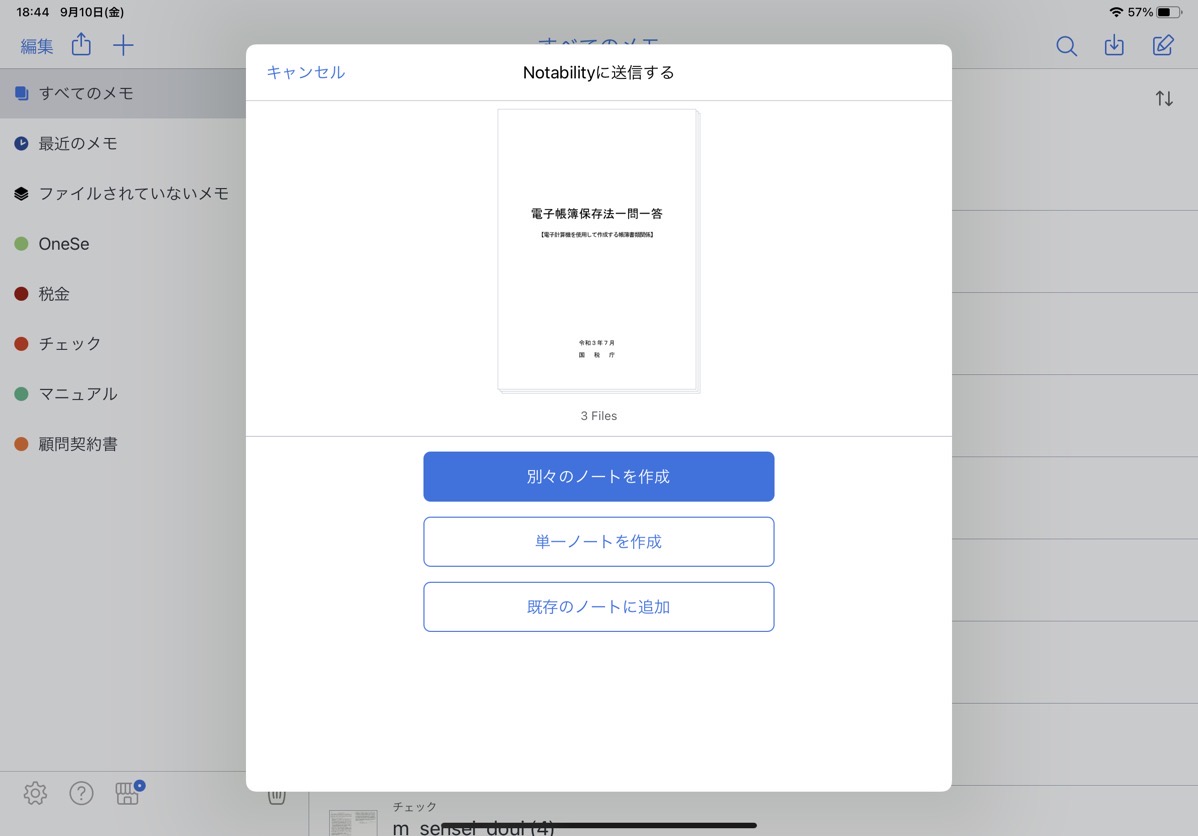
Task: Tap the sort arrows icon
Action: (1164, 99)
